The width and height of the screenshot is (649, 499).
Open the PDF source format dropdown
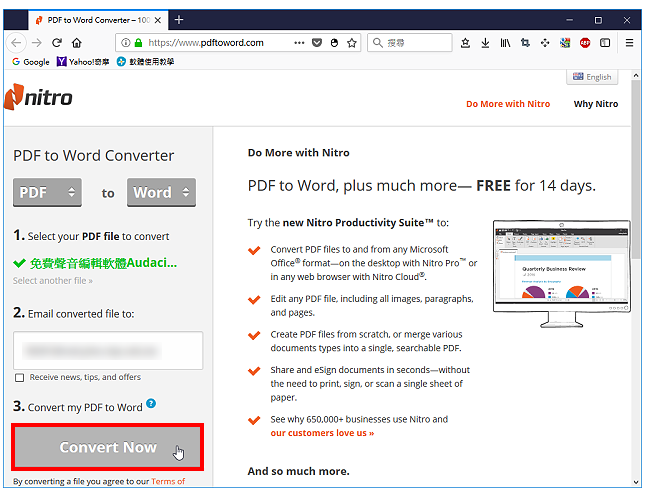pyautogui.click(x=47, y=192)
